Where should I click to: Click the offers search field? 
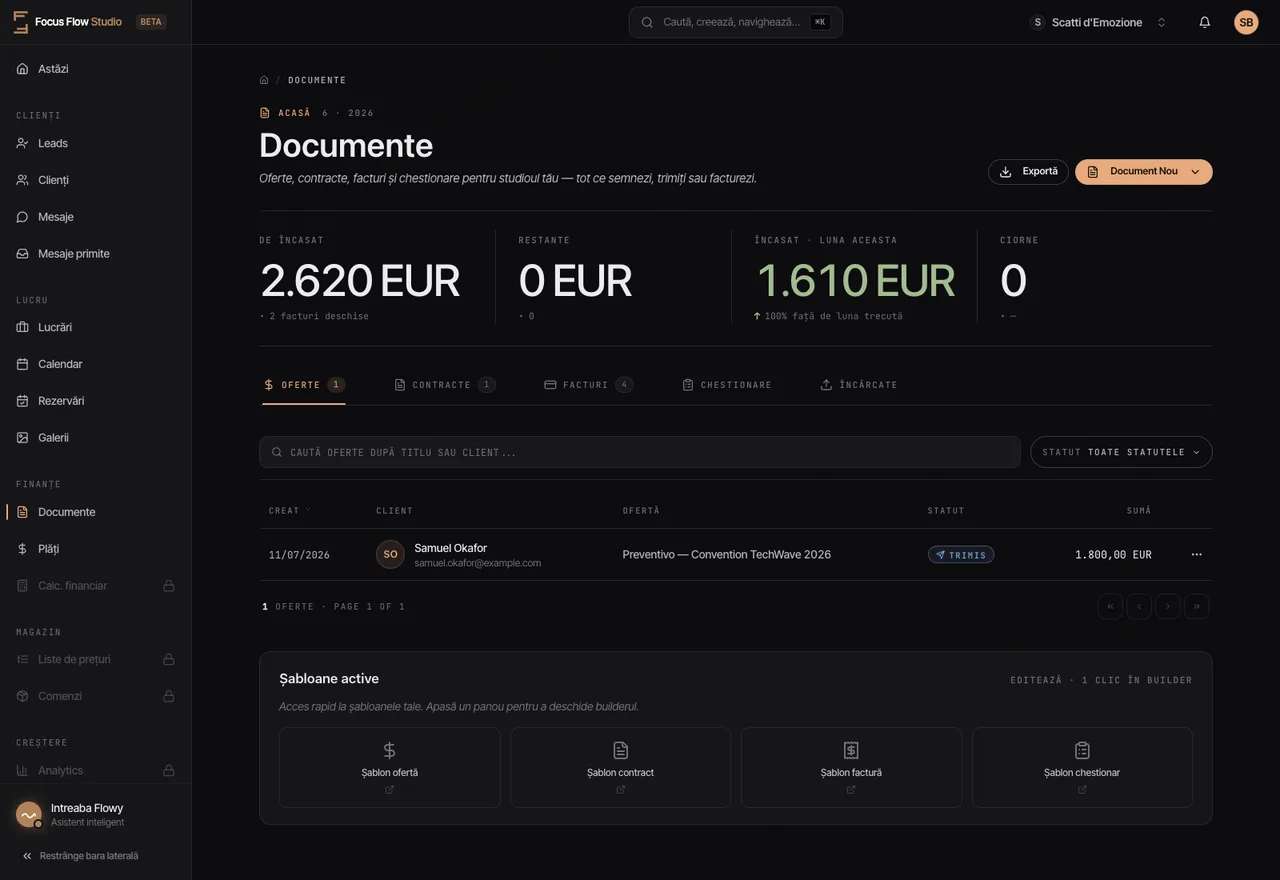640,452
